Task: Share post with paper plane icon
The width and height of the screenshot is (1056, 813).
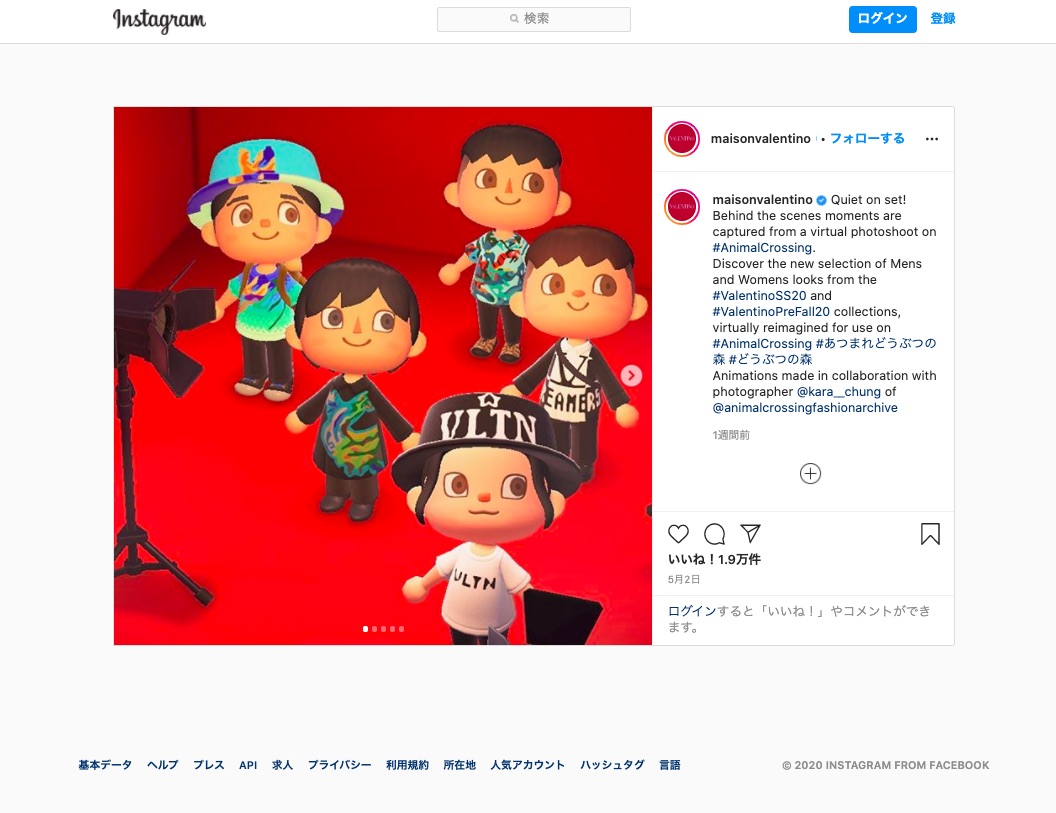Action: click(x=750, y=533)
